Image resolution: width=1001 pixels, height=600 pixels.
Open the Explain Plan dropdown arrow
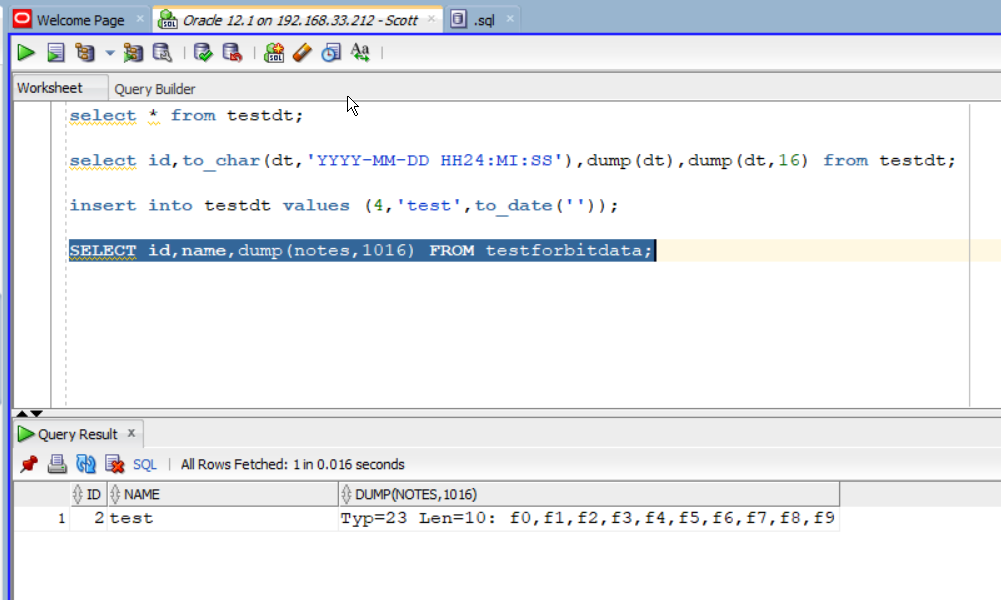110,53
